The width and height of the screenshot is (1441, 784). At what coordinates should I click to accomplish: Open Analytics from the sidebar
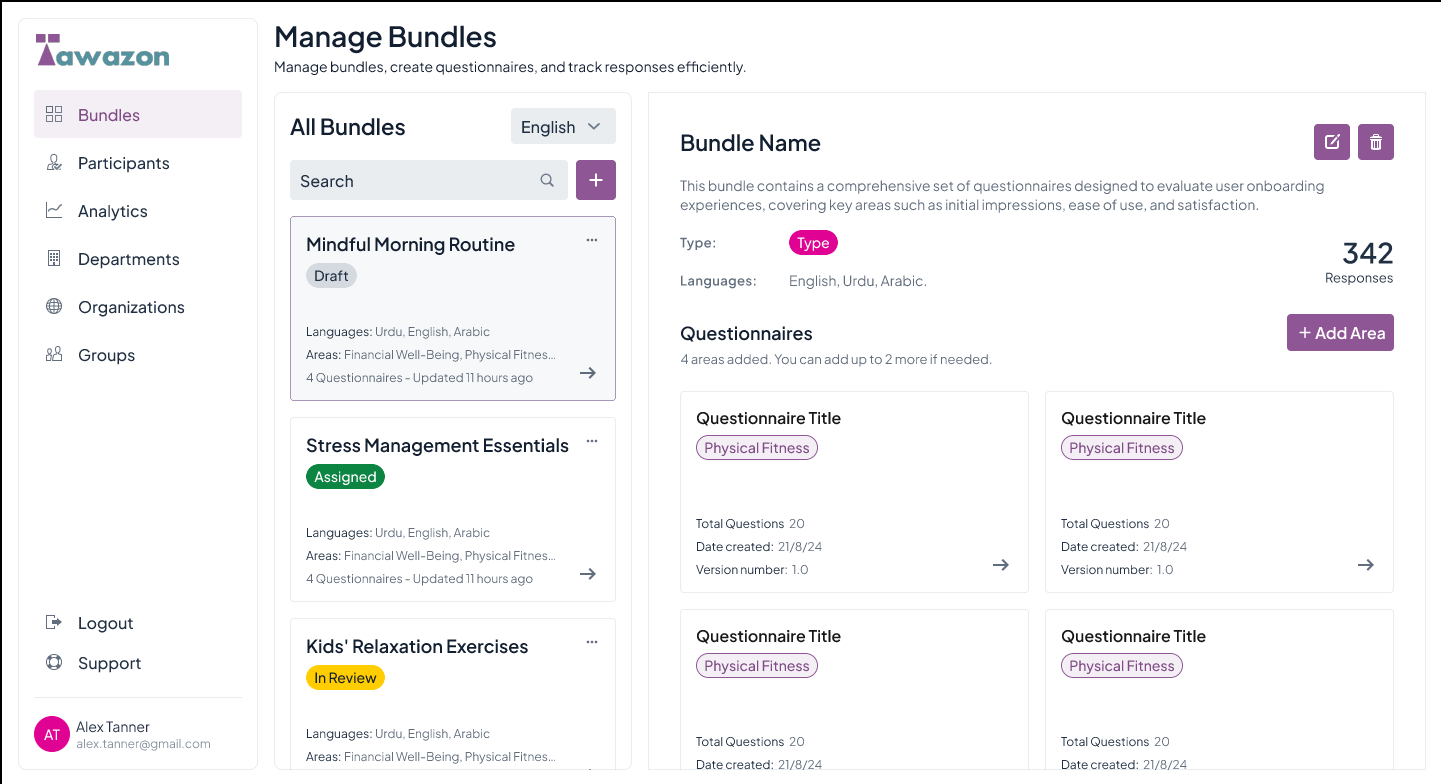(112, 211)
